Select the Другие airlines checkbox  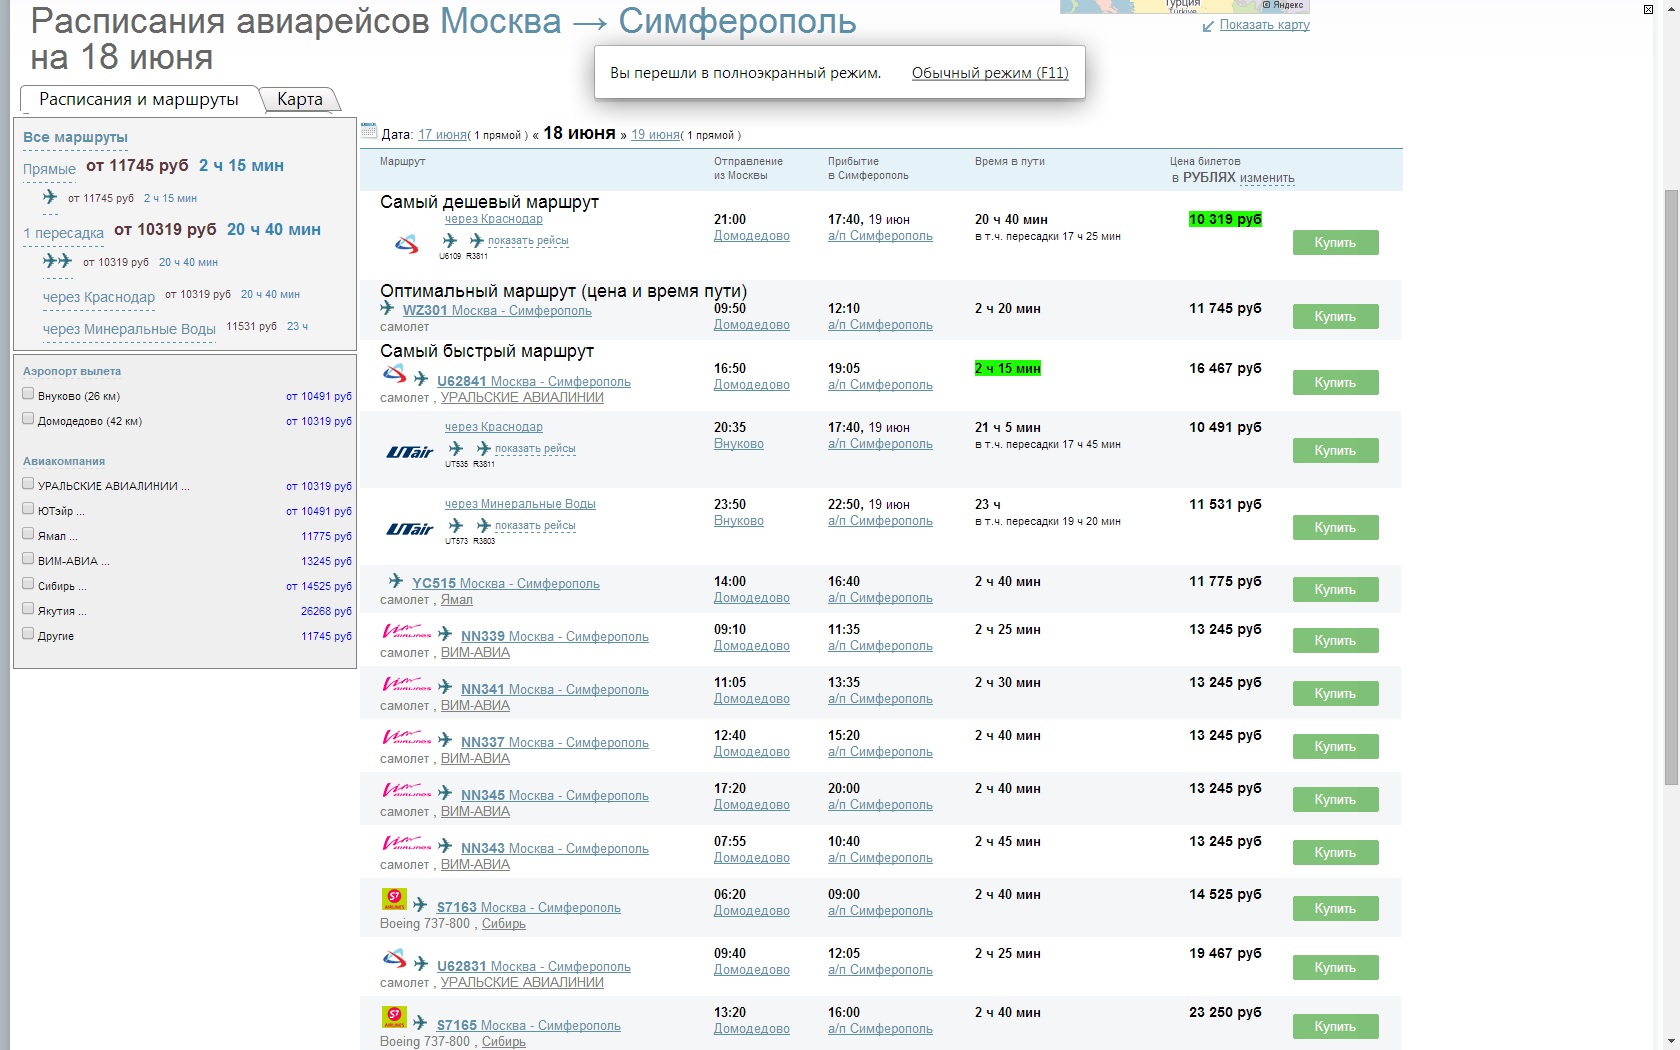pos(28,634)
